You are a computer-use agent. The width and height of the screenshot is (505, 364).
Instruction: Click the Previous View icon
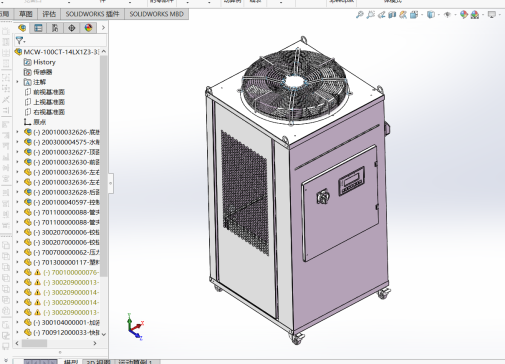point(381,15)
